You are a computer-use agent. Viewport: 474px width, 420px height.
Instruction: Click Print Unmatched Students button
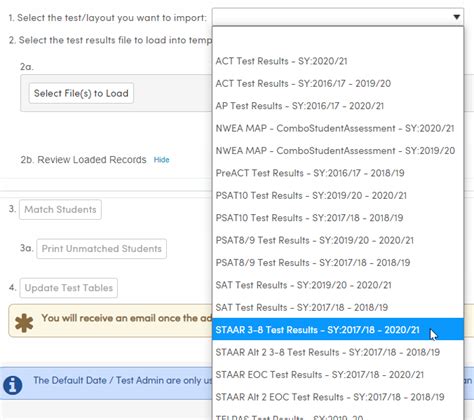tap(102, 249)
